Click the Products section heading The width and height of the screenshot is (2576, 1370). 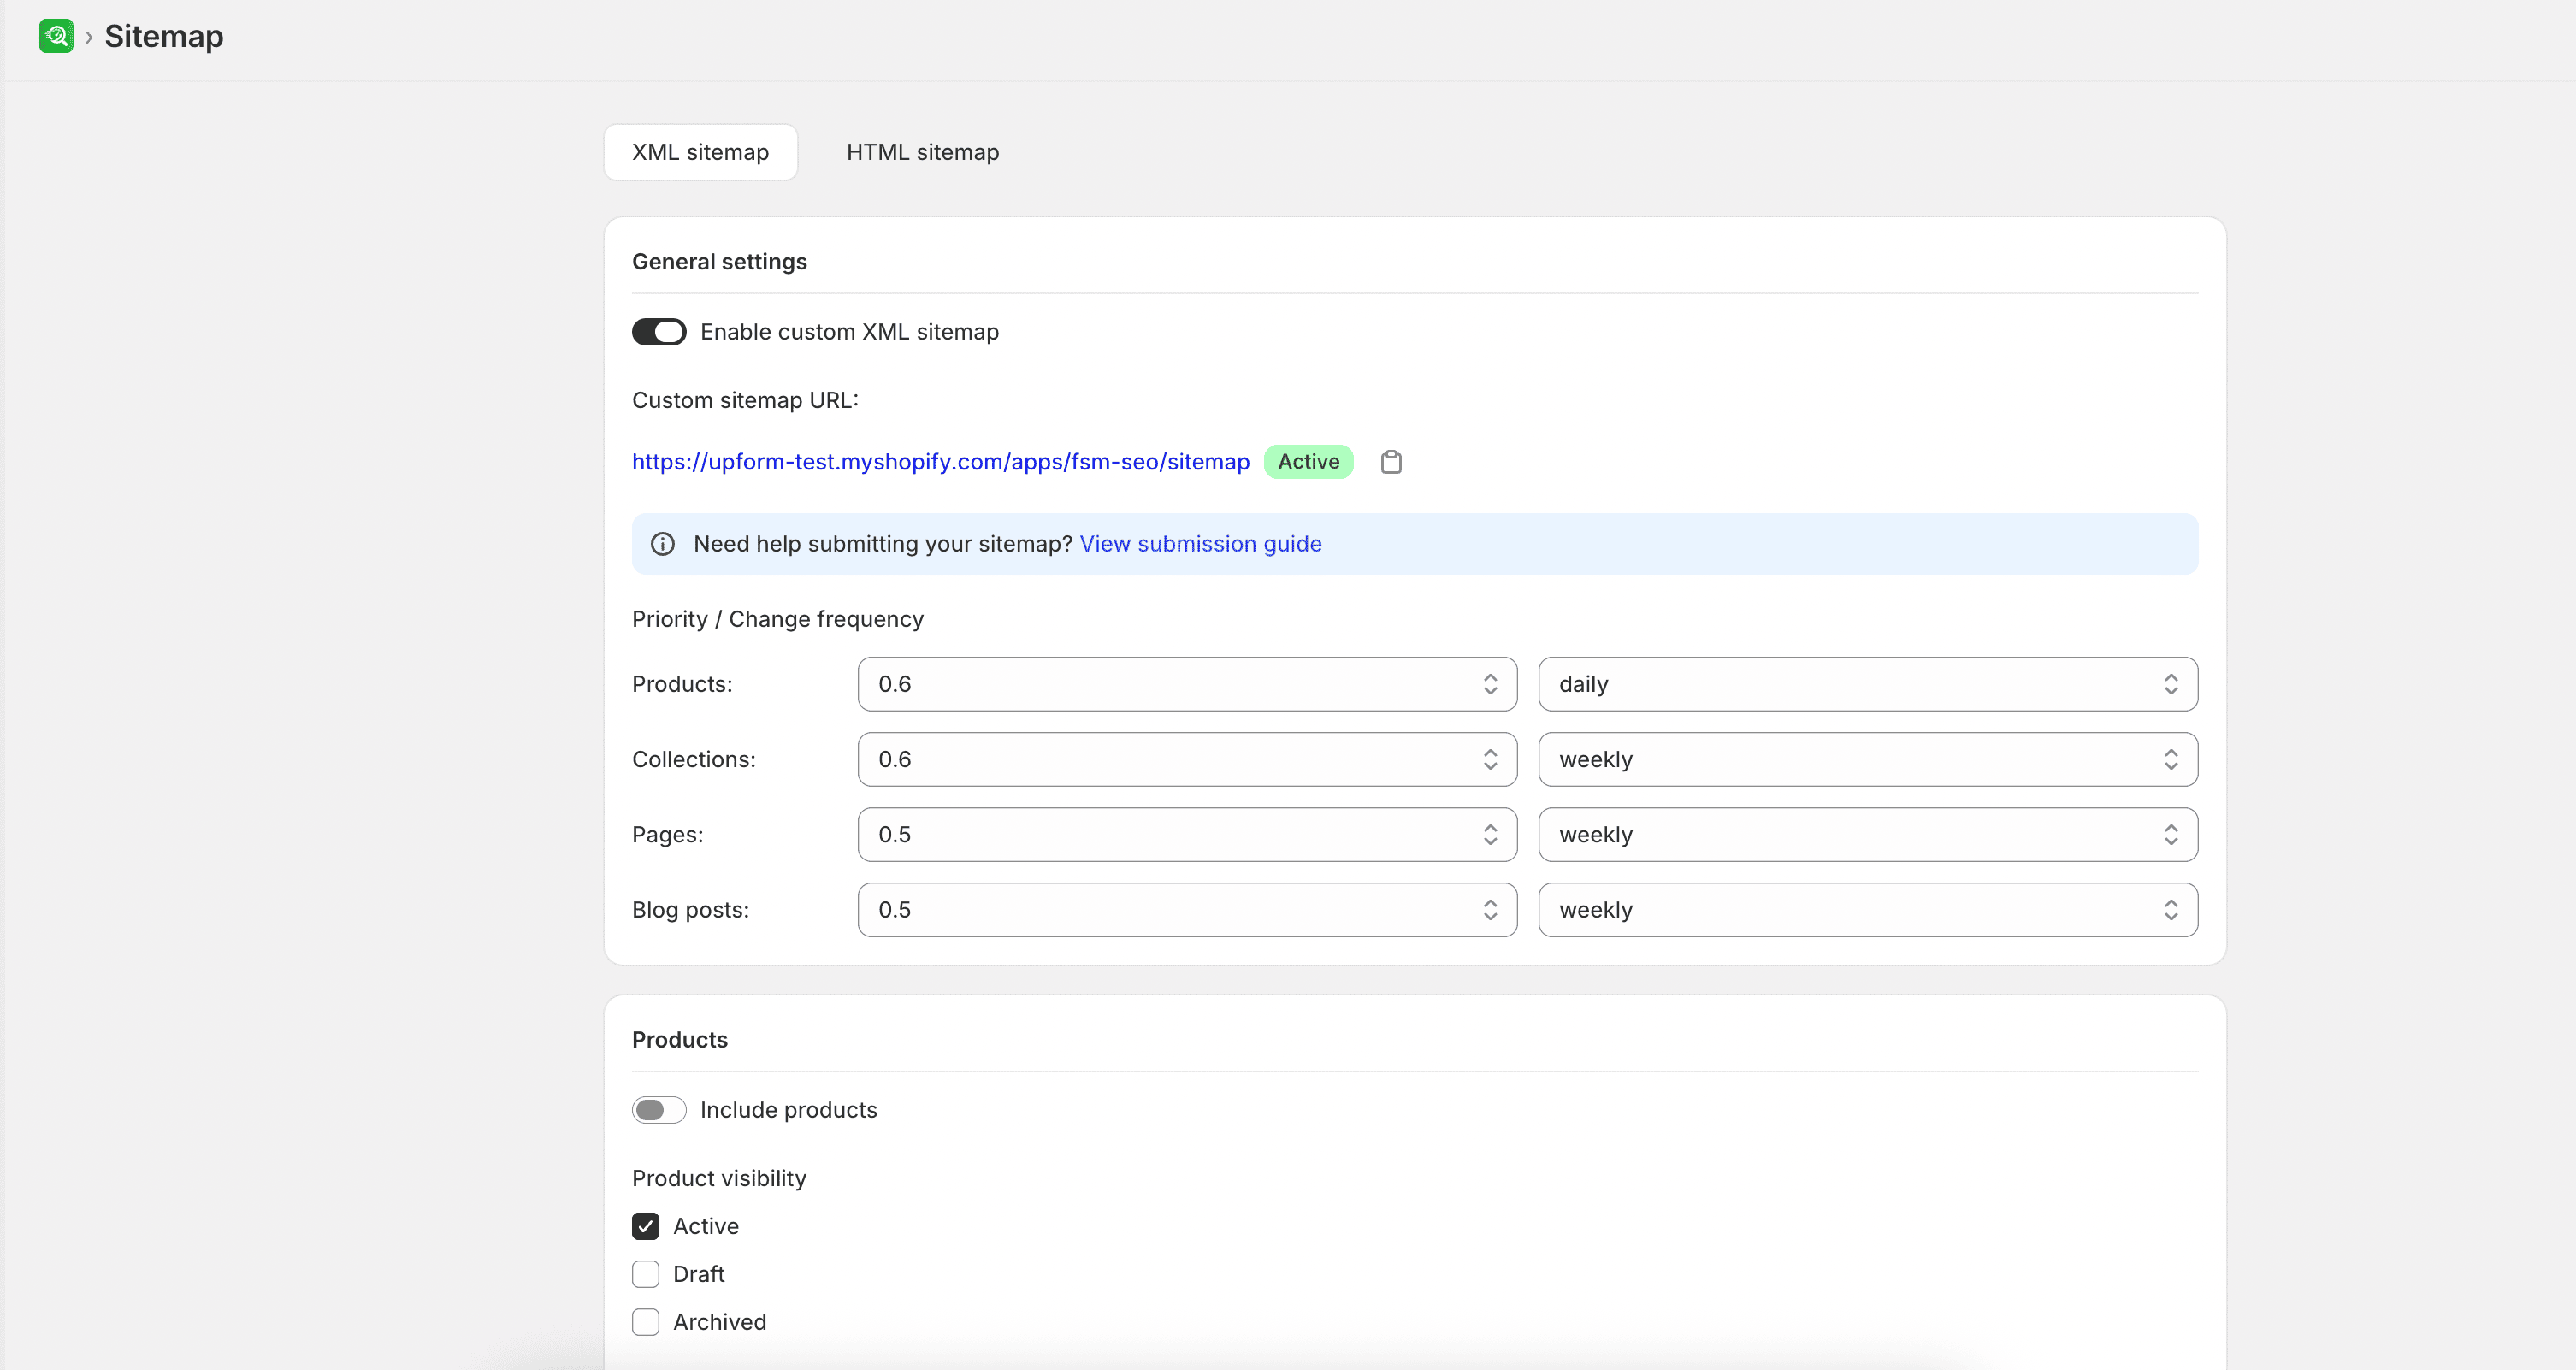[680, 1040]
